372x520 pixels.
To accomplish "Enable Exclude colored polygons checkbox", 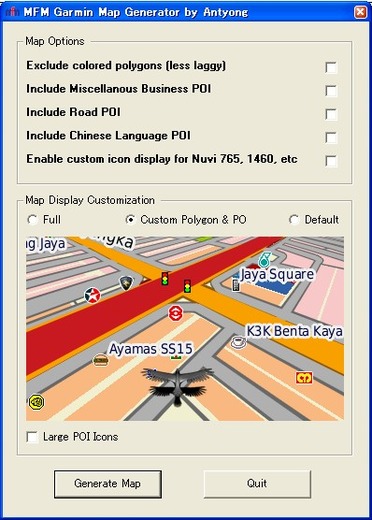I will pyautogui.click(x=331, y=68).
